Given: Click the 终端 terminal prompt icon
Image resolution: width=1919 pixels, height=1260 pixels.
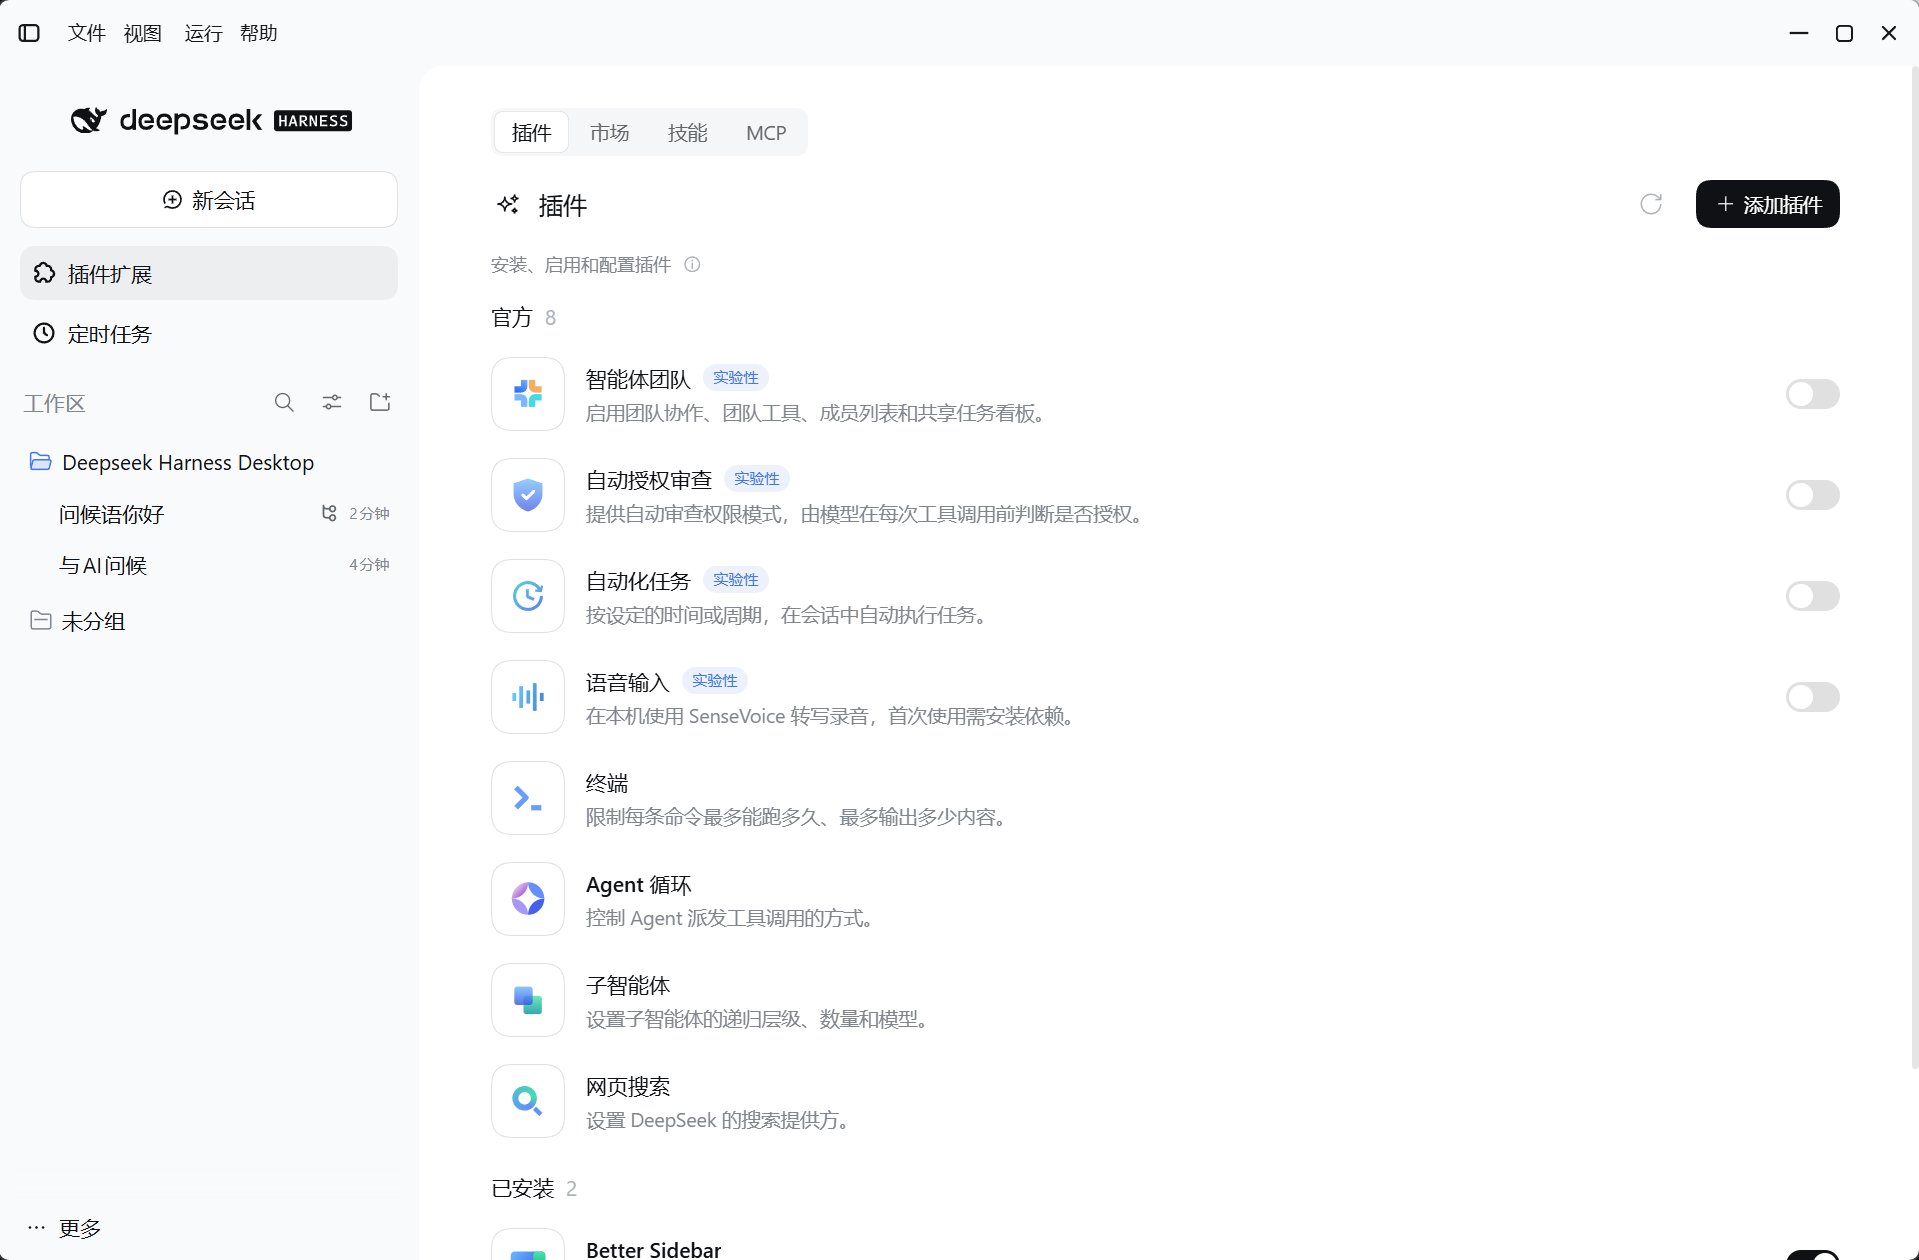Looking at the screenshot, I should click(528, 798).
